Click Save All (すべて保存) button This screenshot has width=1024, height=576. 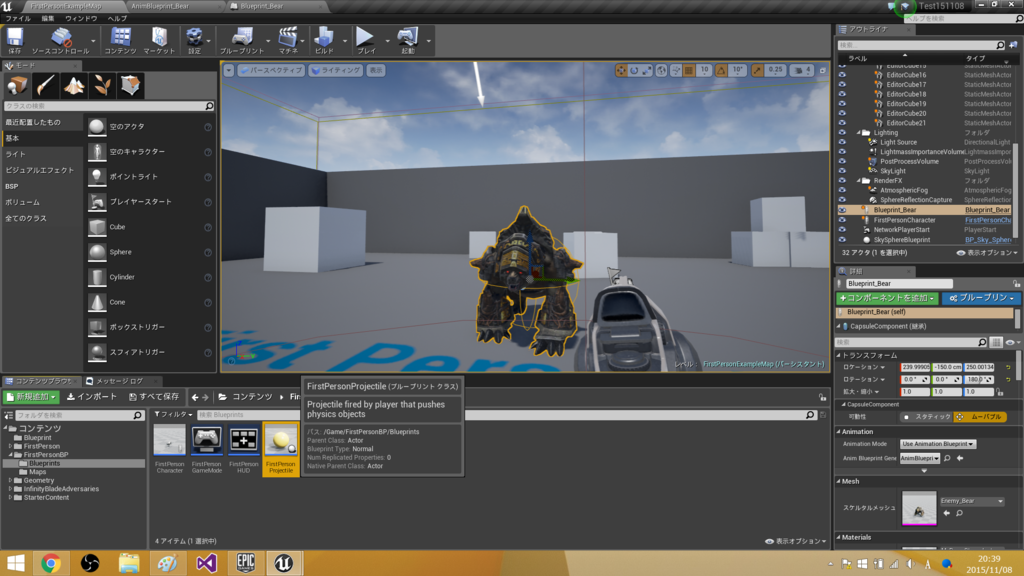point(154,396)
